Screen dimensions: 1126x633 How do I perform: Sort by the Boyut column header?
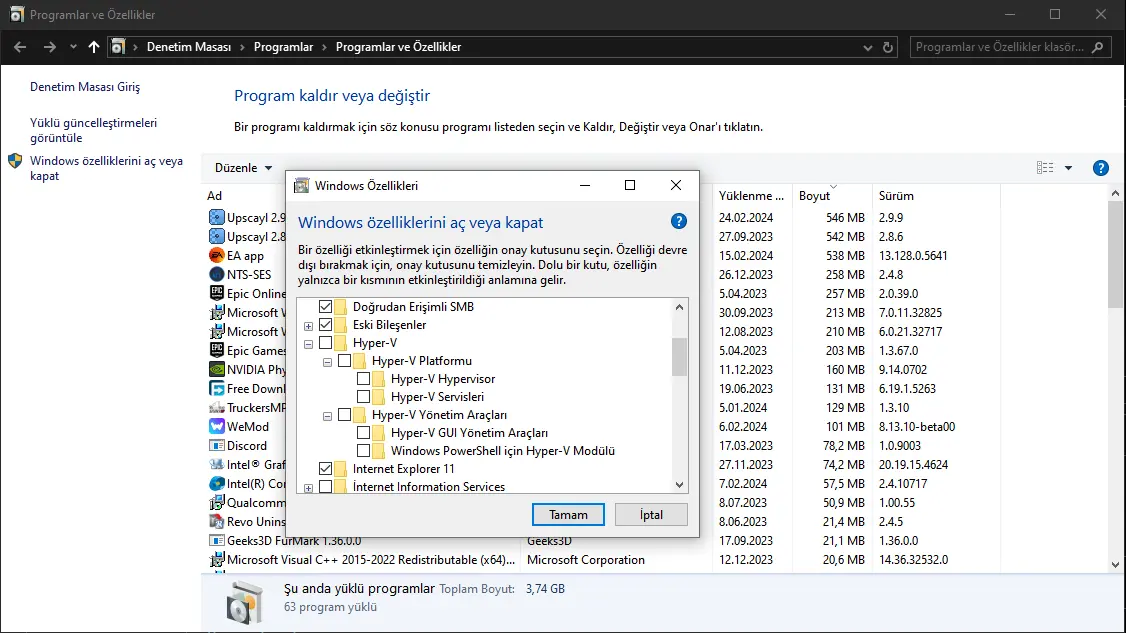coord(814,195)
